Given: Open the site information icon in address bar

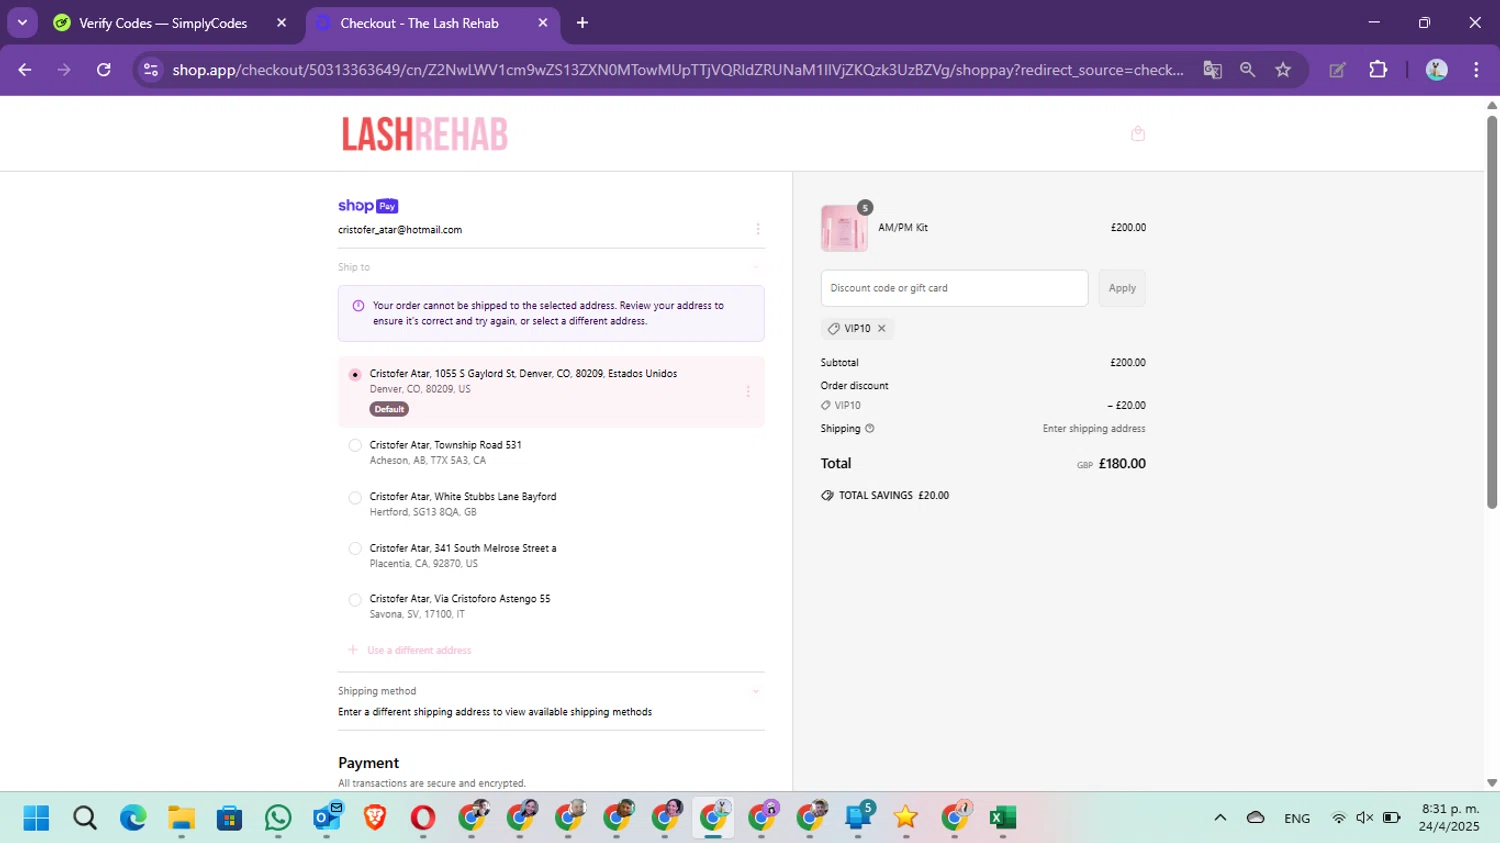Looking at the screenshot, I should (x=151, y=70).
